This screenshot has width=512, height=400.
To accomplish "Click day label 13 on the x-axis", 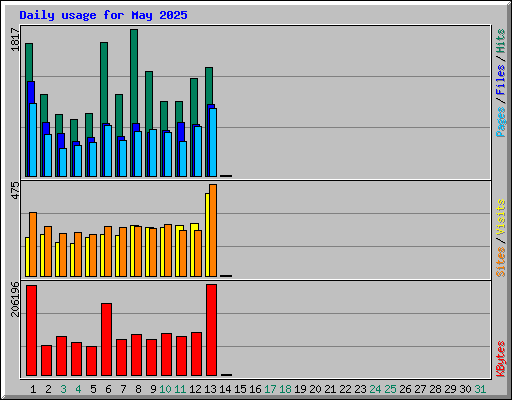I will pyautogui.click(x=210, y=389).
